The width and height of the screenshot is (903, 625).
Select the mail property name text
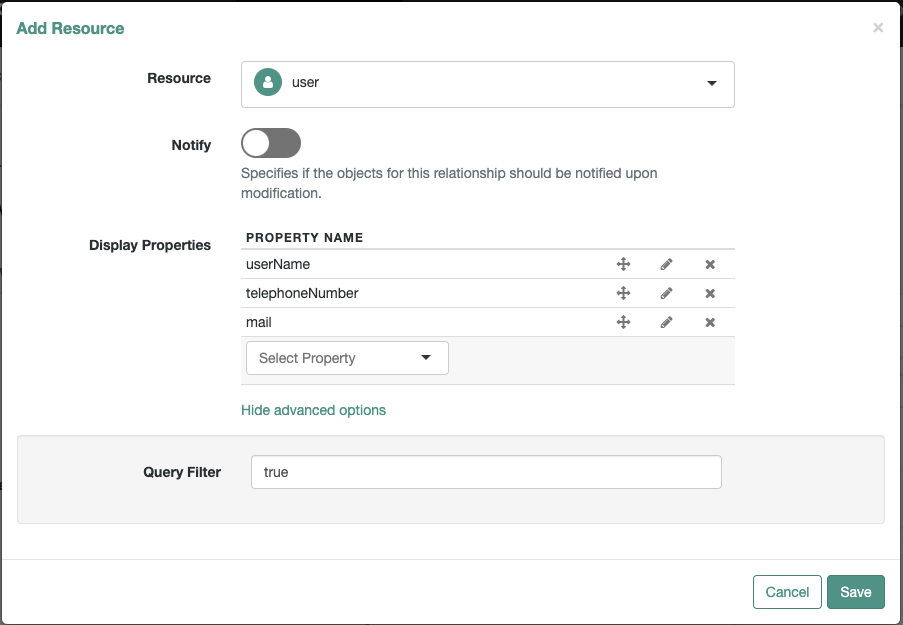259,323
